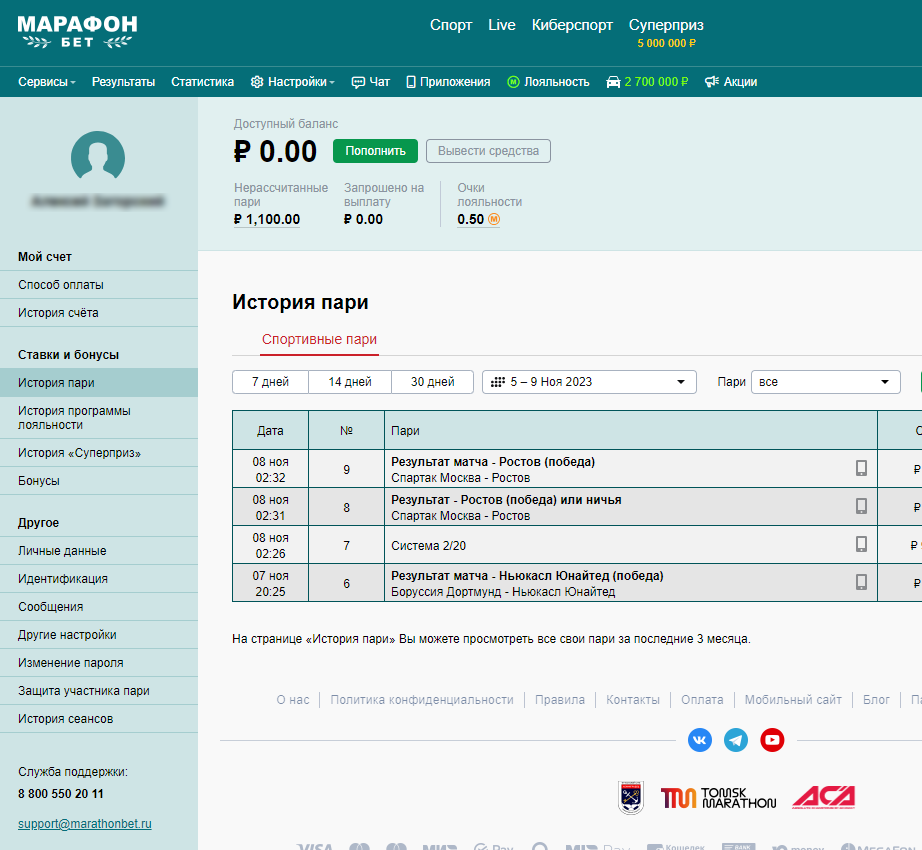This screenshot has width=922, height=850.
Task: Open the VK social network icon
Action: coord(700,740)
